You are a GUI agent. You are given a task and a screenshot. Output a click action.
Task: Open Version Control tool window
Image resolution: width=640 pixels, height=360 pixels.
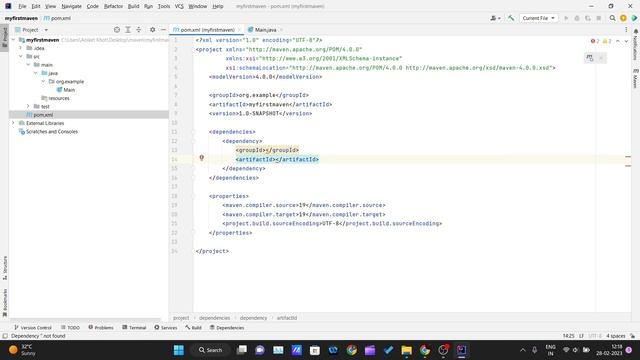(33, 327)
